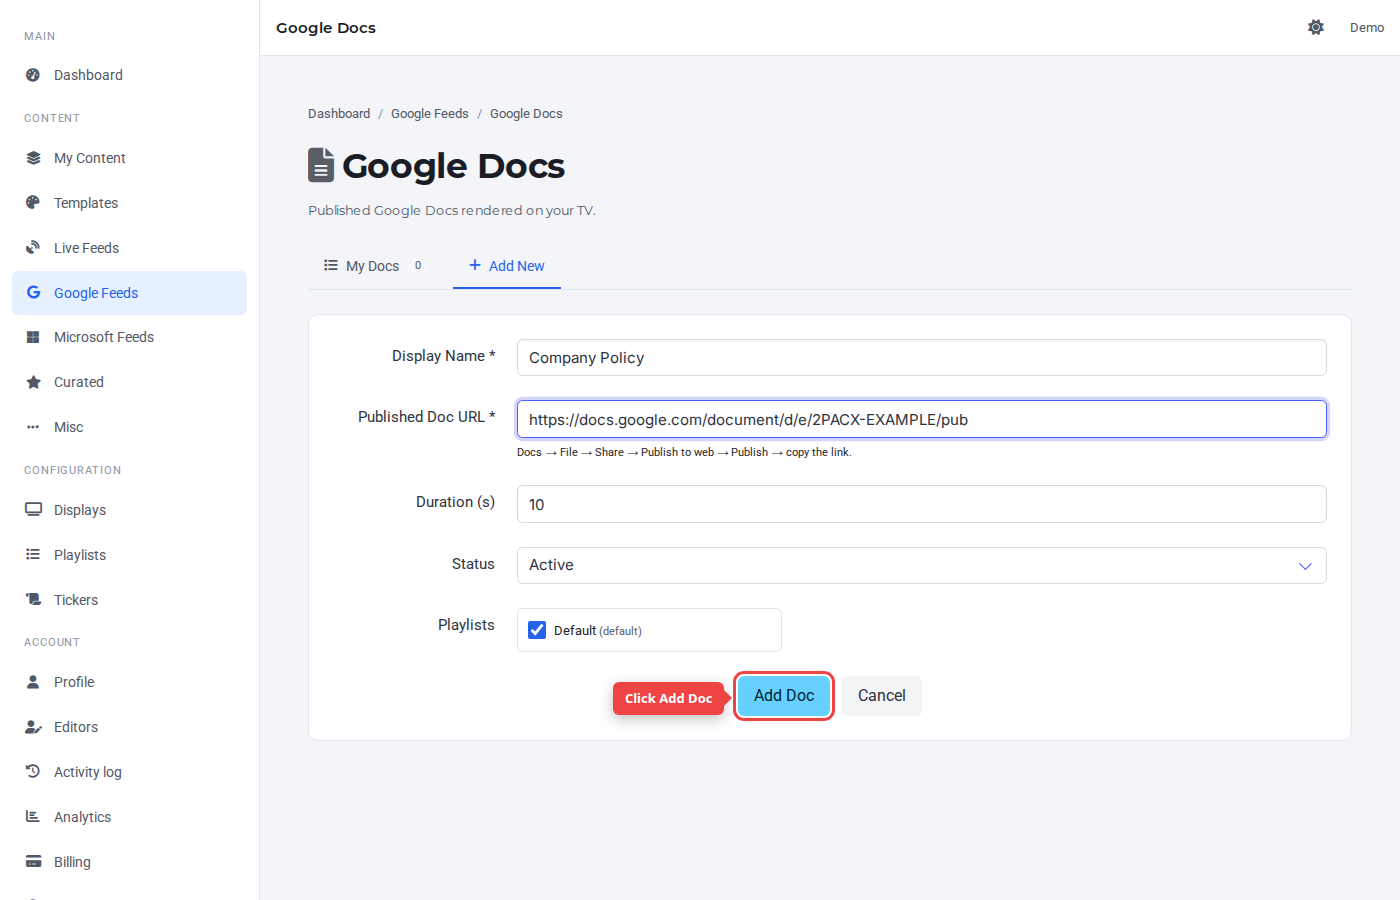Open the Status dropdown showing Active
Screen dimensions: 1400x900
coord(921,565)
